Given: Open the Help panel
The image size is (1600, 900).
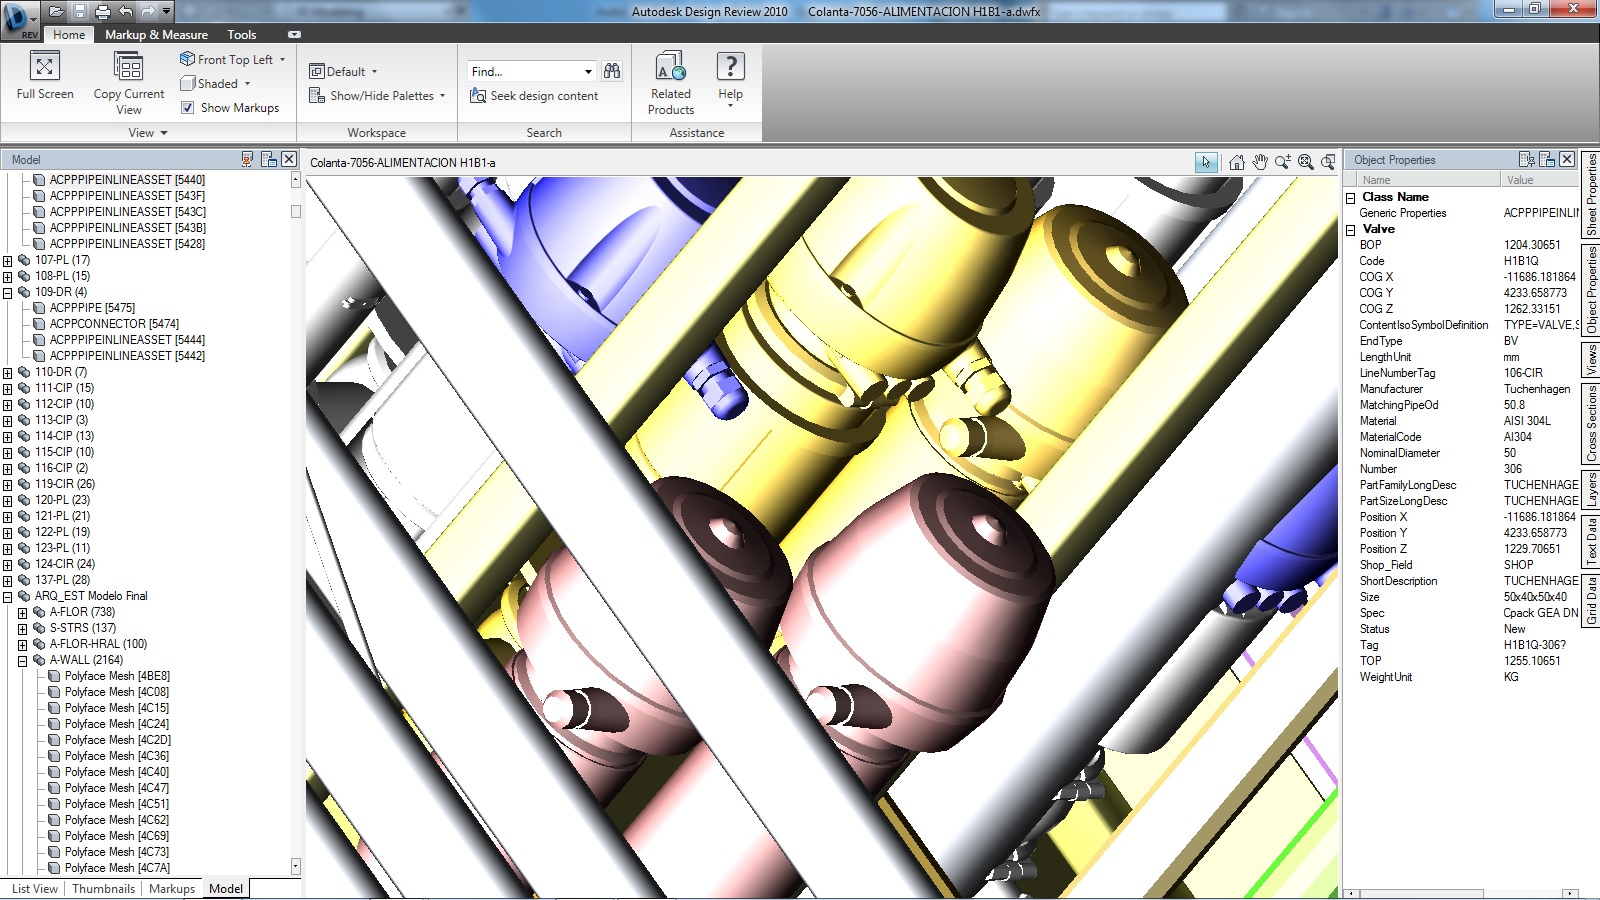Looking at the screenshot, I should (x=731, y=80).
